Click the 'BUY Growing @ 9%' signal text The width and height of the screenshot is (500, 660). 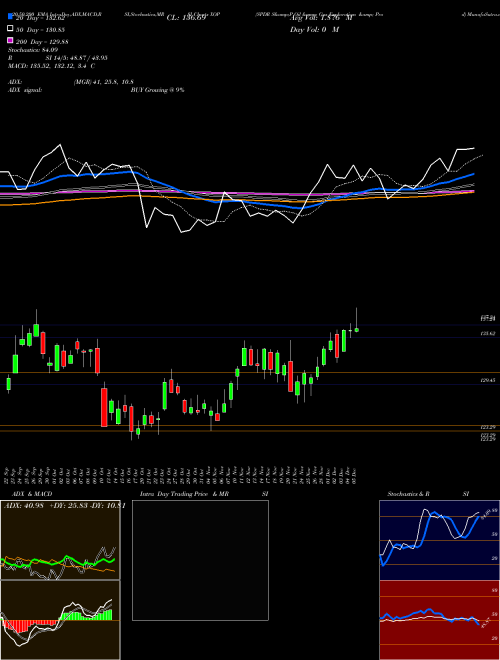pyautogui.click(x=157, y=90)
